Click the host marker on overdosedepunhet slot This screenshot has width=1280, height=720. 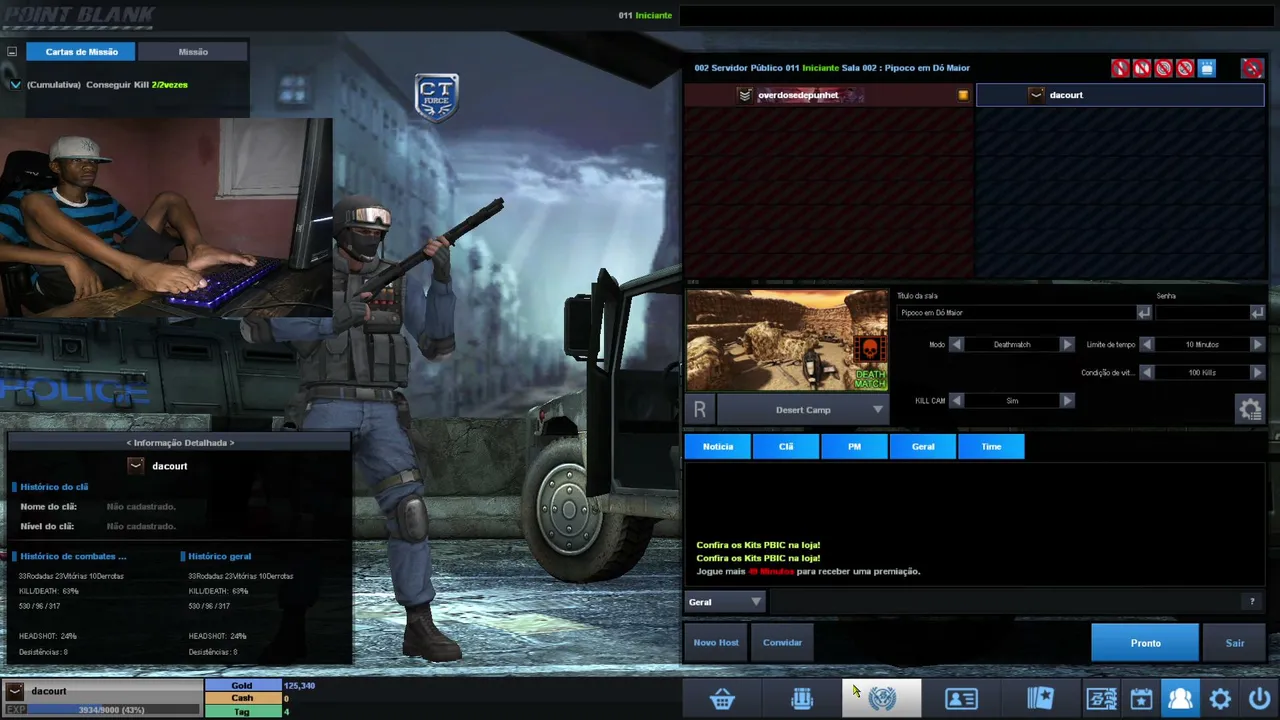pos(963,95)
